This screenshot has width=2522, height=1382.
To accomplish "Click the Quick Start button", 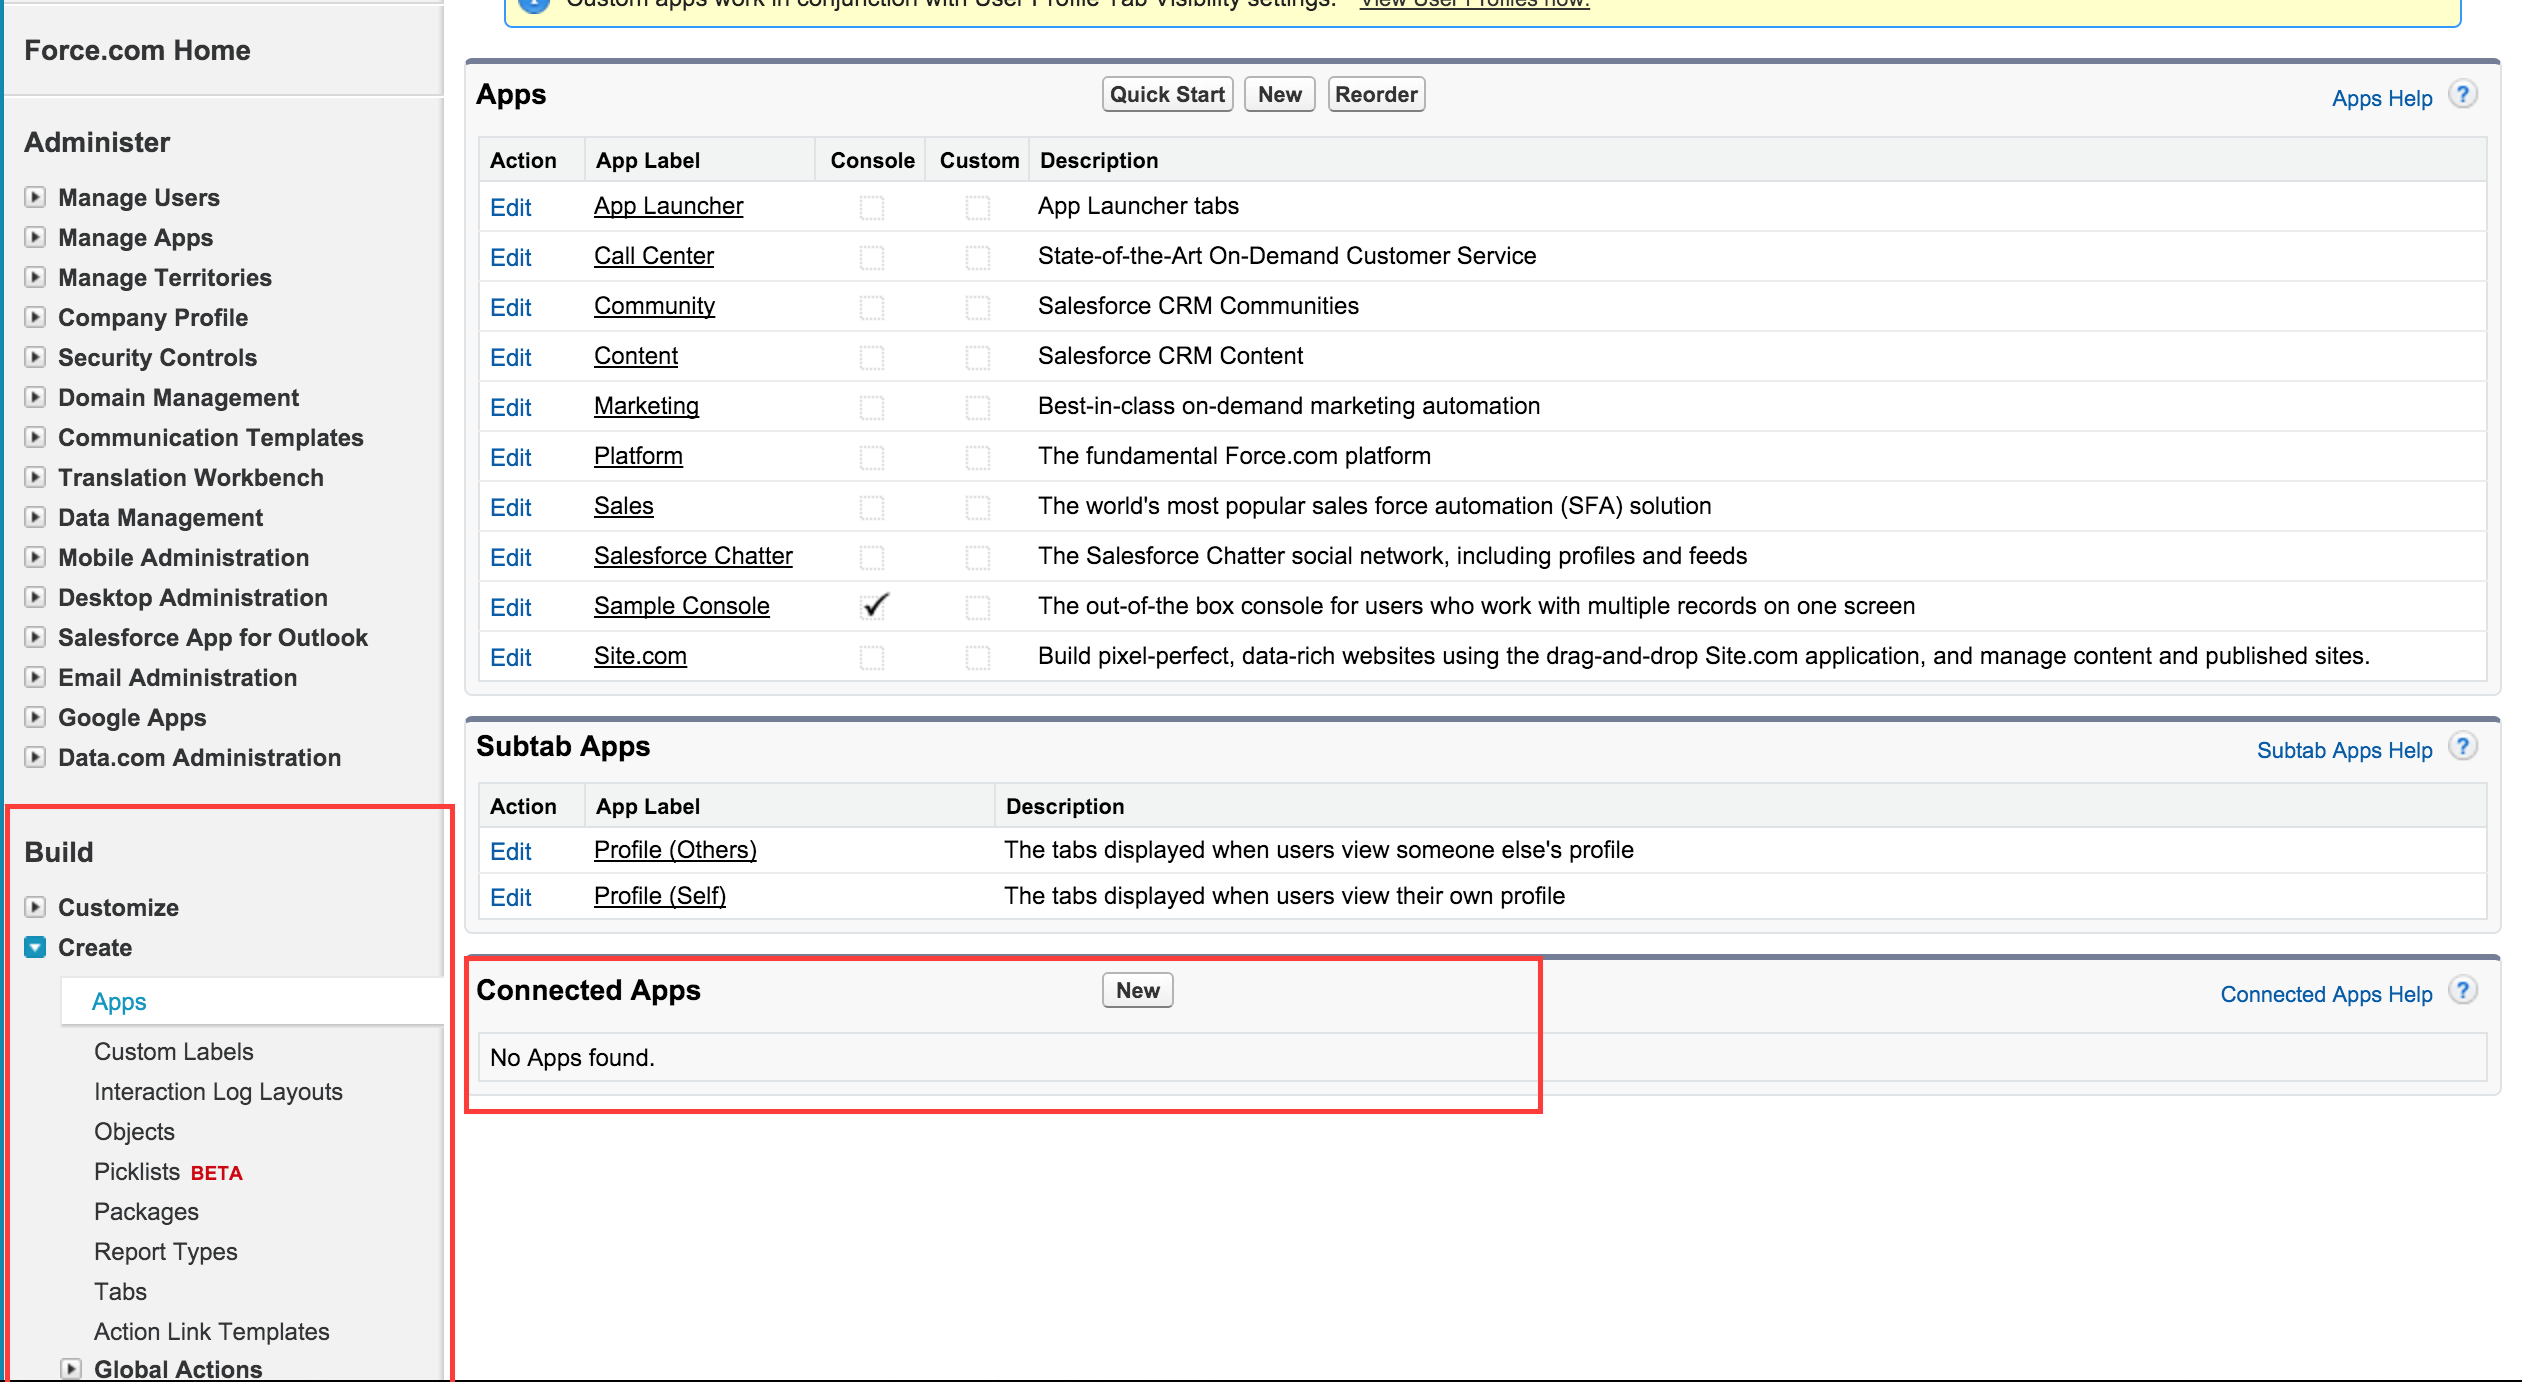I will click(x=1167, y=95).
